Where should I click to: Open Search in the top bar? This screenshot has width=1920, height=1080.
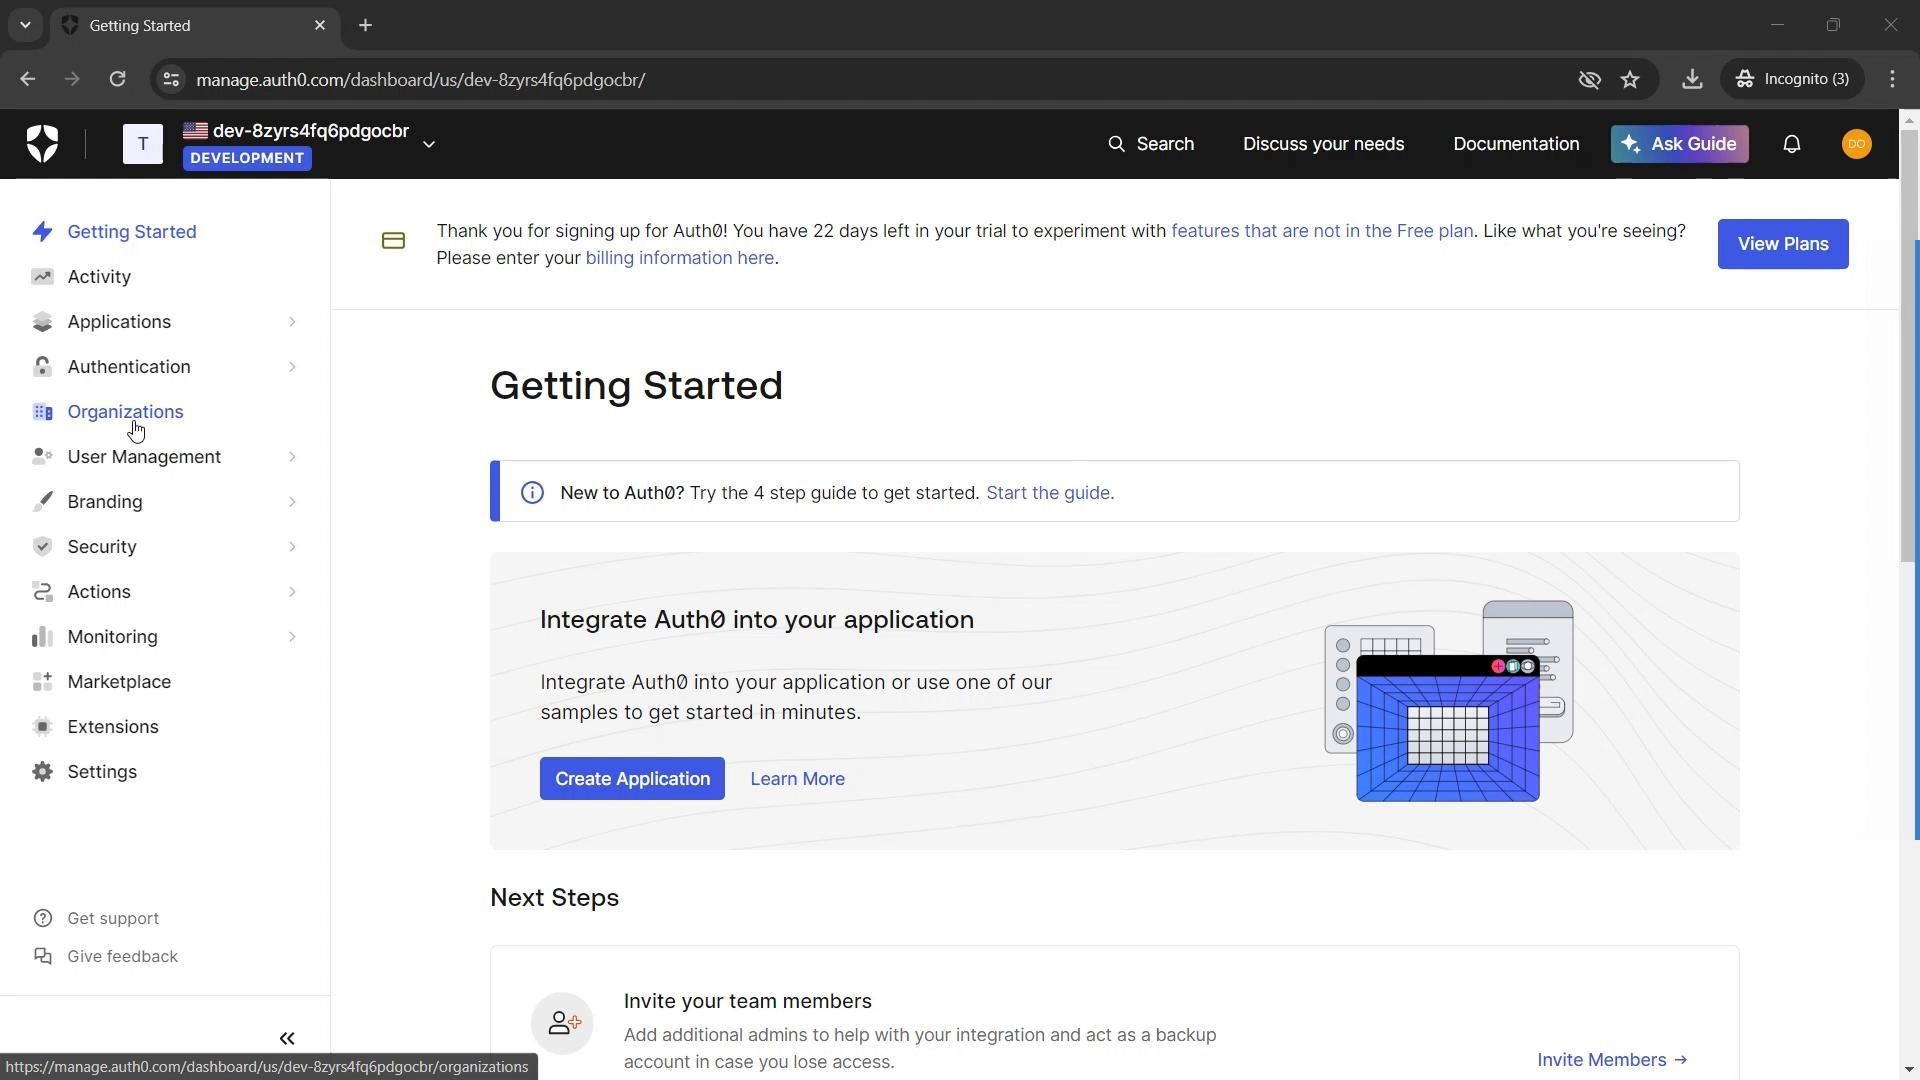pos(1150,144)
